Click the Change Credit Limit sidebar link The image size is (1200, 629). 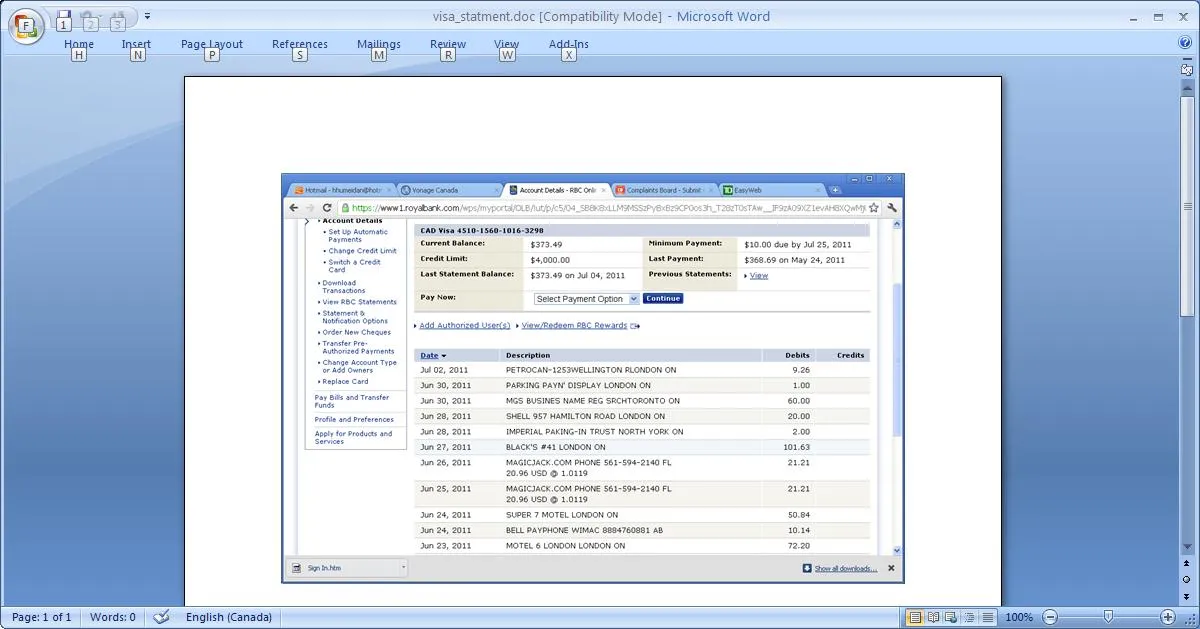(x=362, y=251)
